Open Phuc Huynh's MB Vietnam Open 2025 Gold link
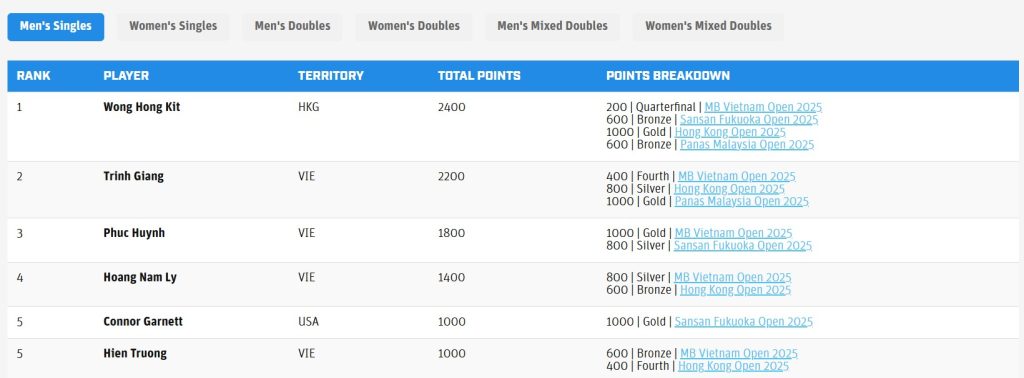This screenshot has width=1024, height=378. [733, 233]
